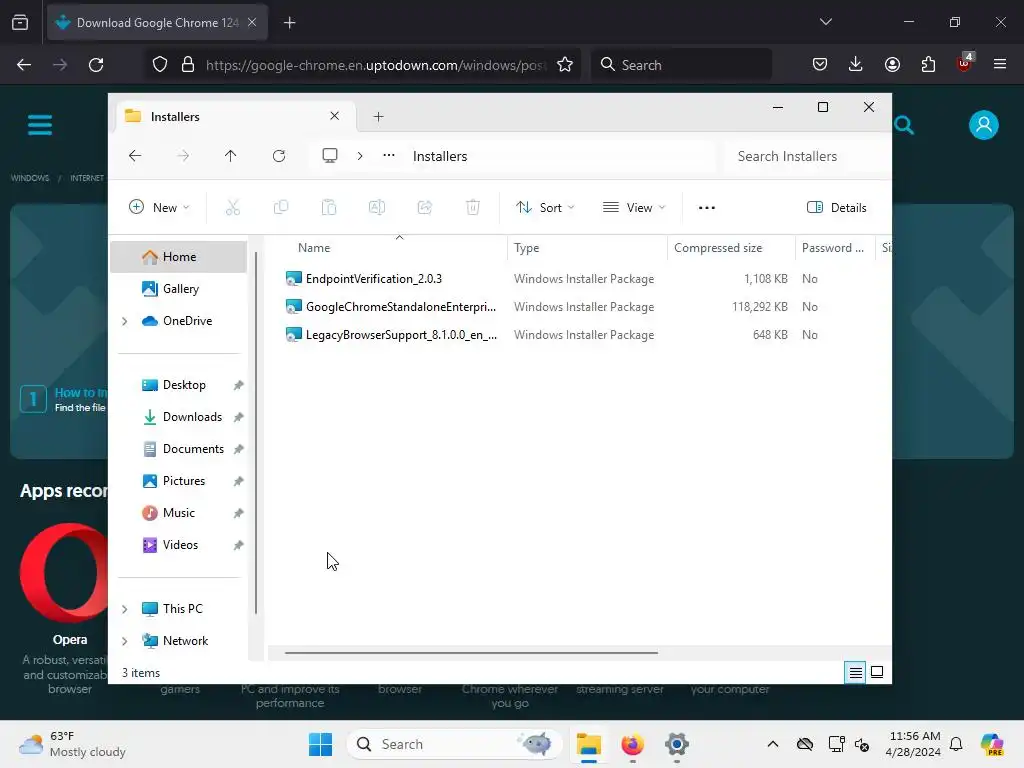Click the Uptodown search magnifier icon
Screen dimensions: 1024x768
pyautogui.click(x=904, y=125)
